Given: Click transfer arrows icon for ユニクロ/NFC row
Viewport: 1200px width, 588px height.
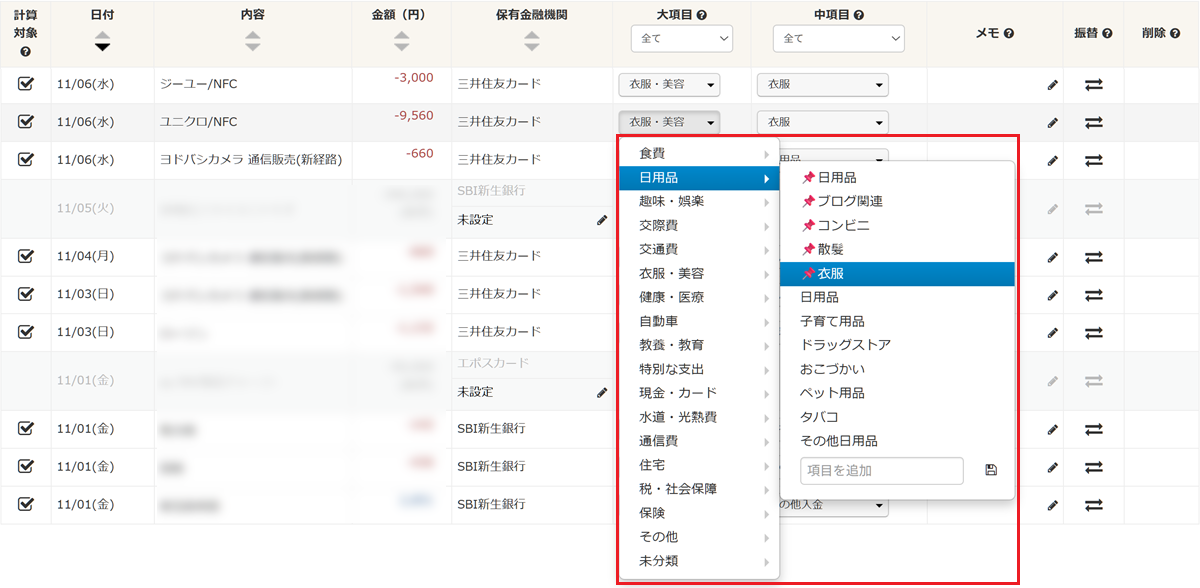Looking at the screenshot, I should click(1093, 123).
